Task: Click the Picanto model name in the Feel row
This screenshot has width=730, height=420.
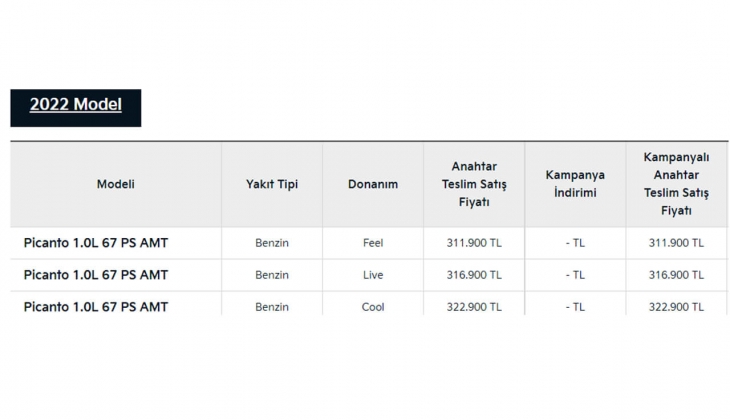Action: [96, 243]
